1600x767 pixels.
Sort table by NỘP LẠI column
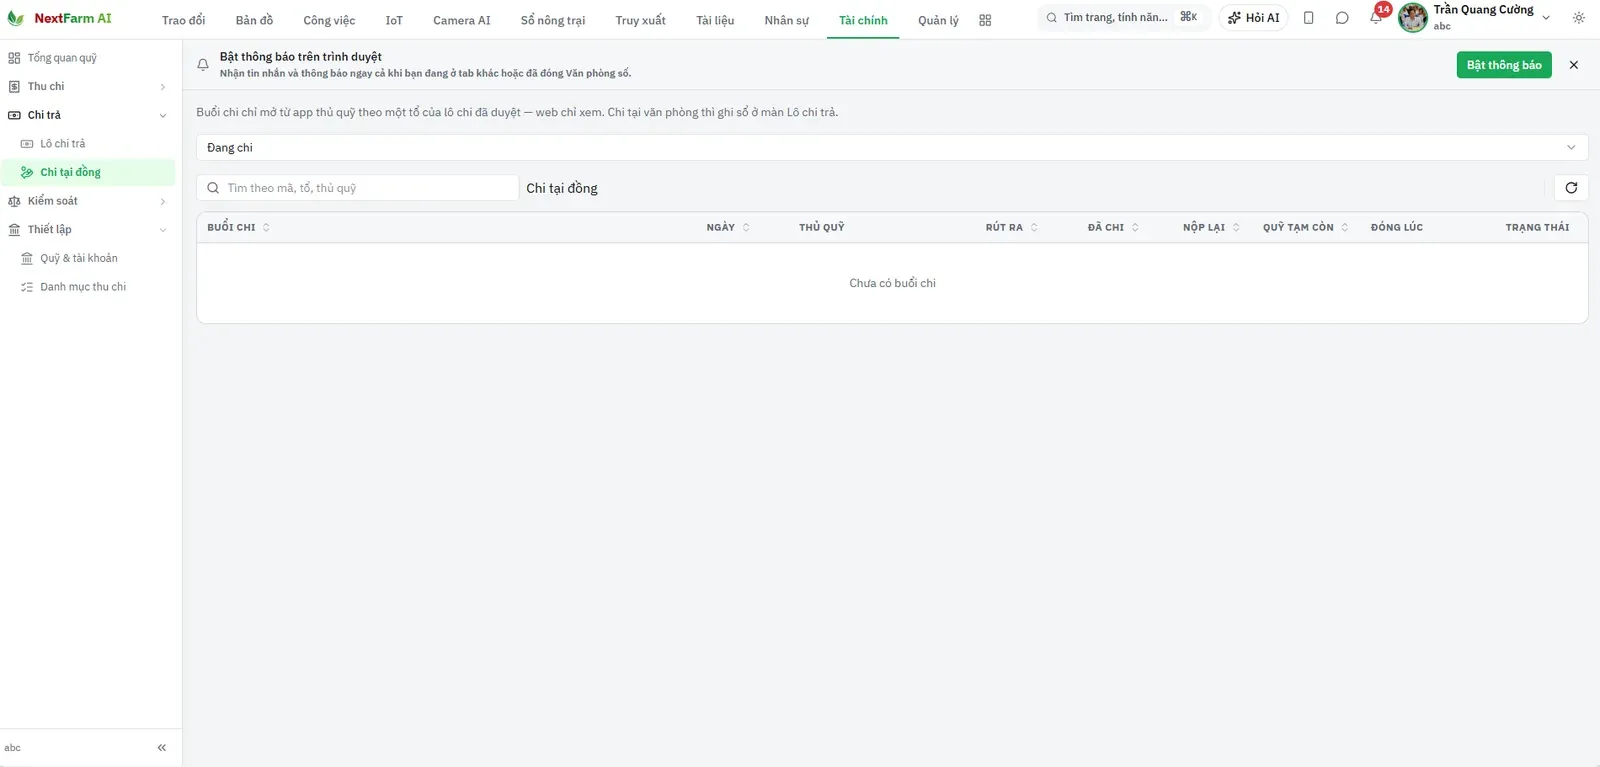1211,228
